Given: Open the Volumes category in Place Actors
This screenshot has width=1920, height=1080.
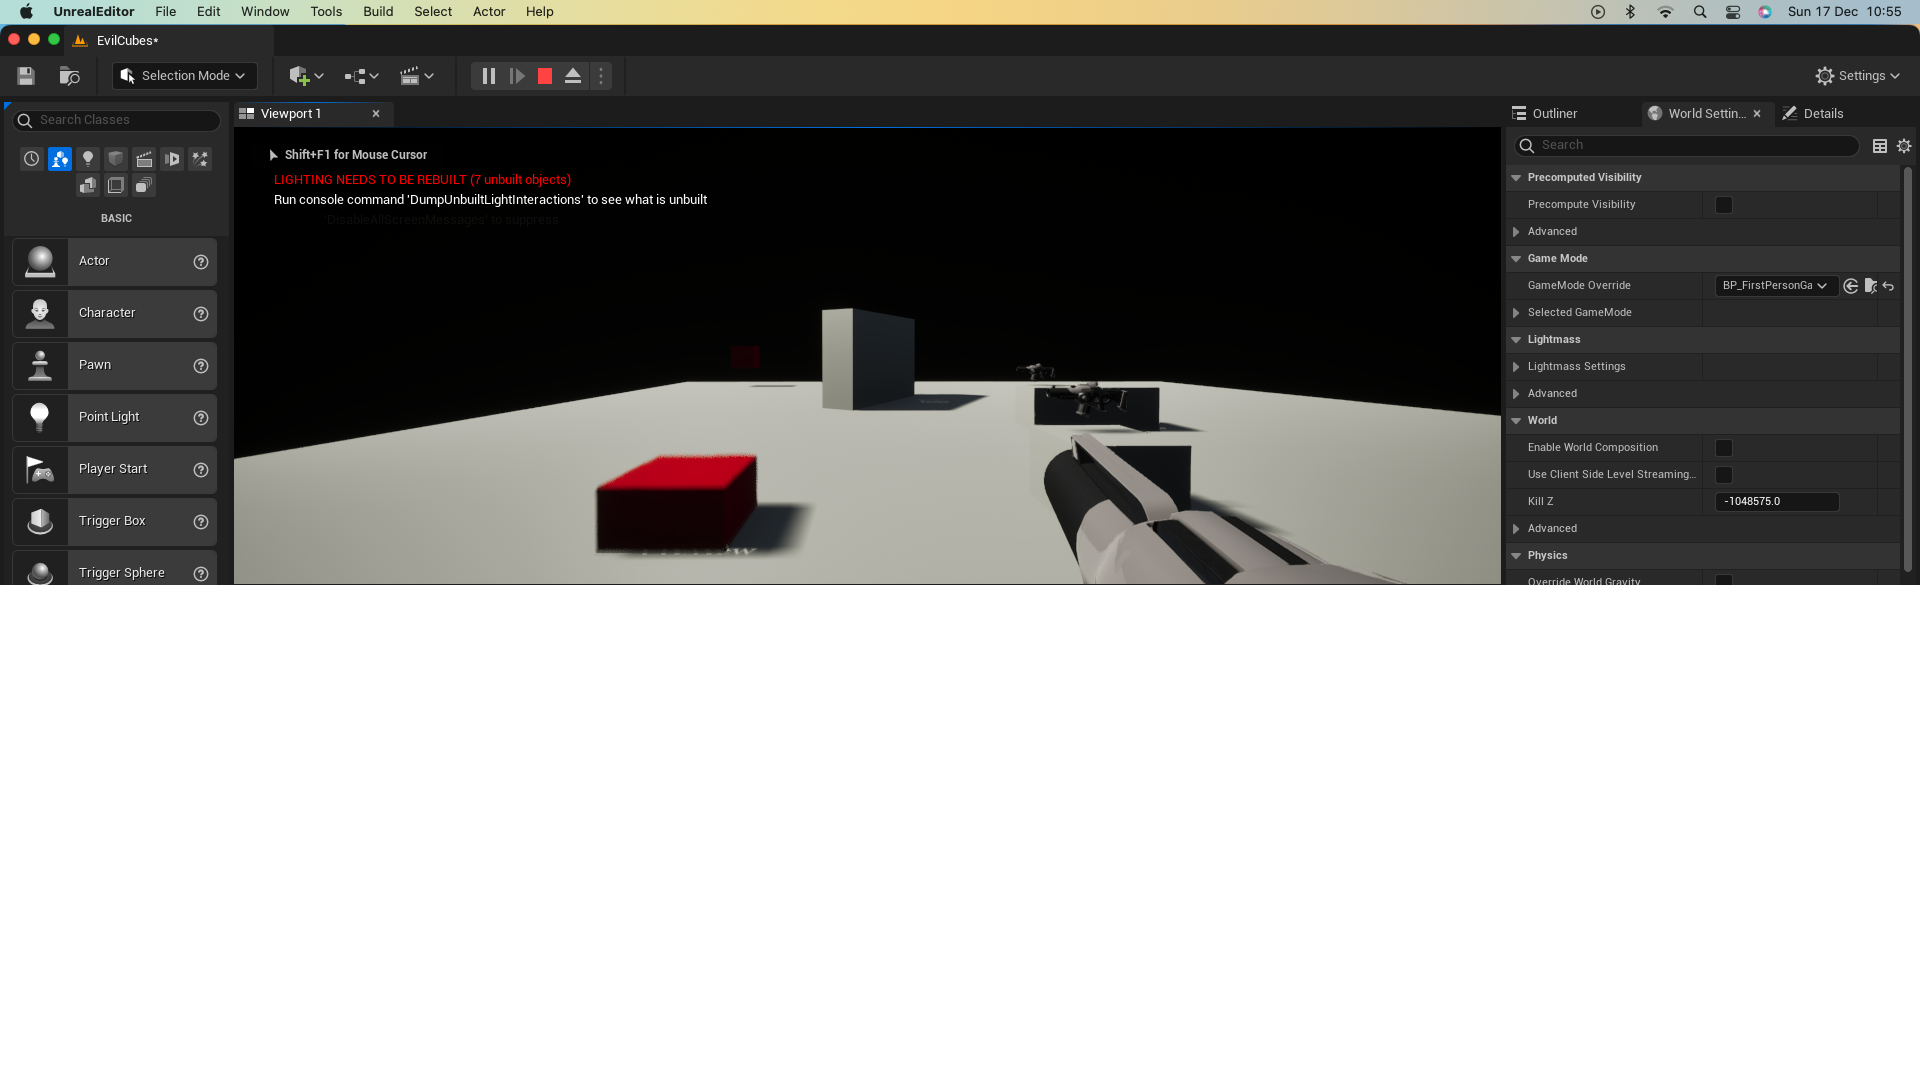Looking at the screenshot, I should [x=116, y=185].
